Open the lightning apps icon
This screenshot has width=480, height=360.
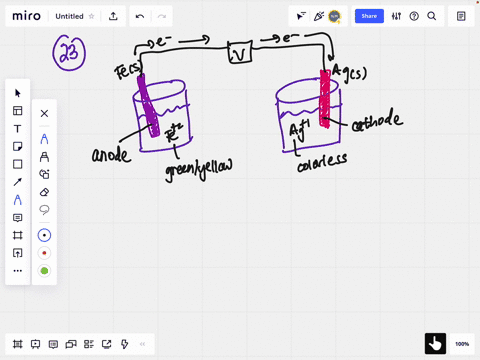point(124,344)
